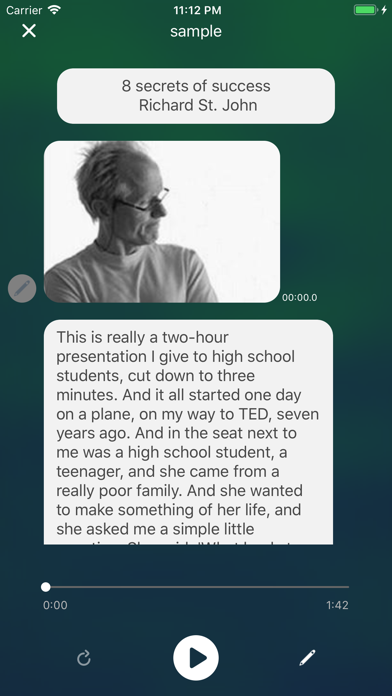This screenshot has width=392, height=696.
Task: Tap the 1:42 total duration label
Action: 337,605
